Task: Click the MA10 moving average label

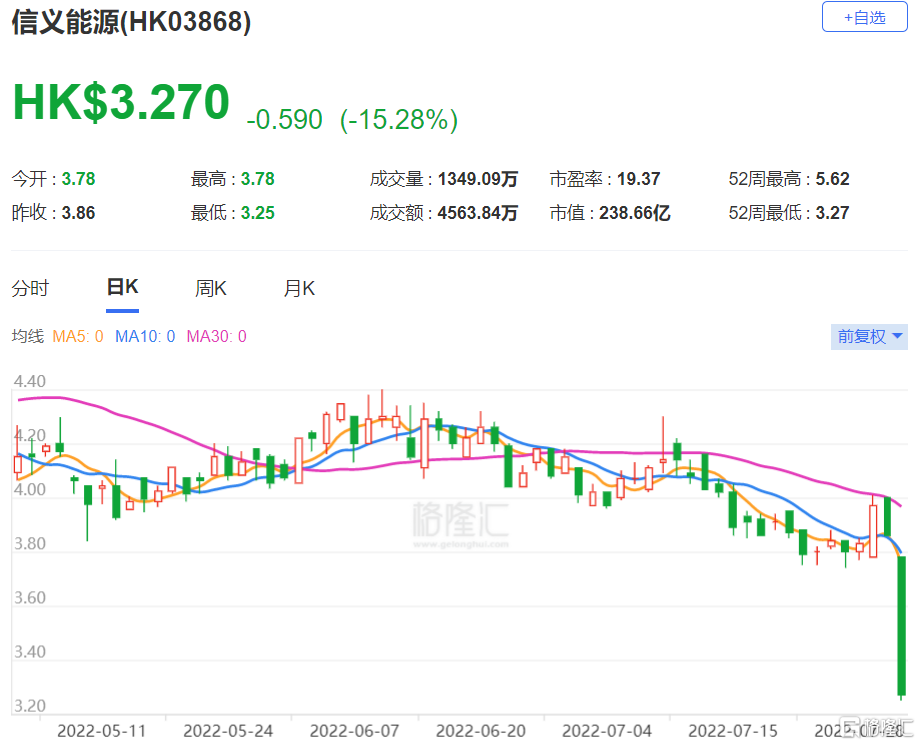Action: (x=145, y=336)
